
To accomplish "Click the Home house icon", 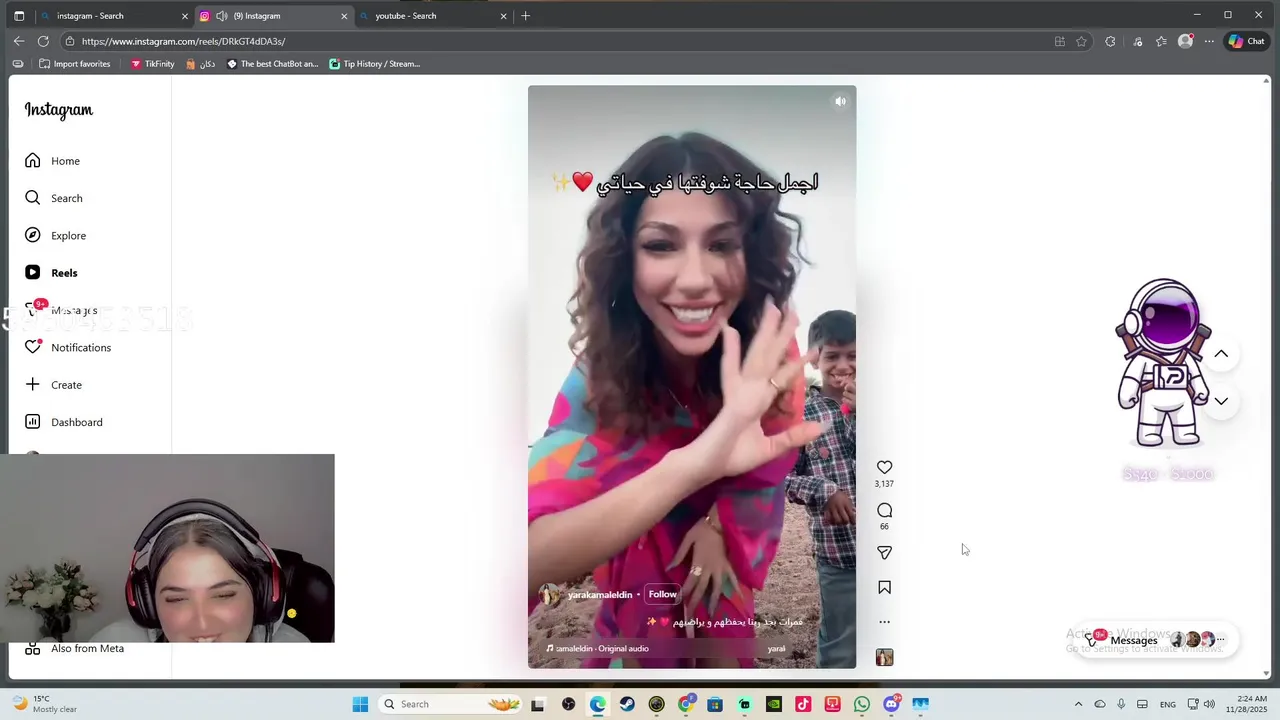I will coord(33,160).
